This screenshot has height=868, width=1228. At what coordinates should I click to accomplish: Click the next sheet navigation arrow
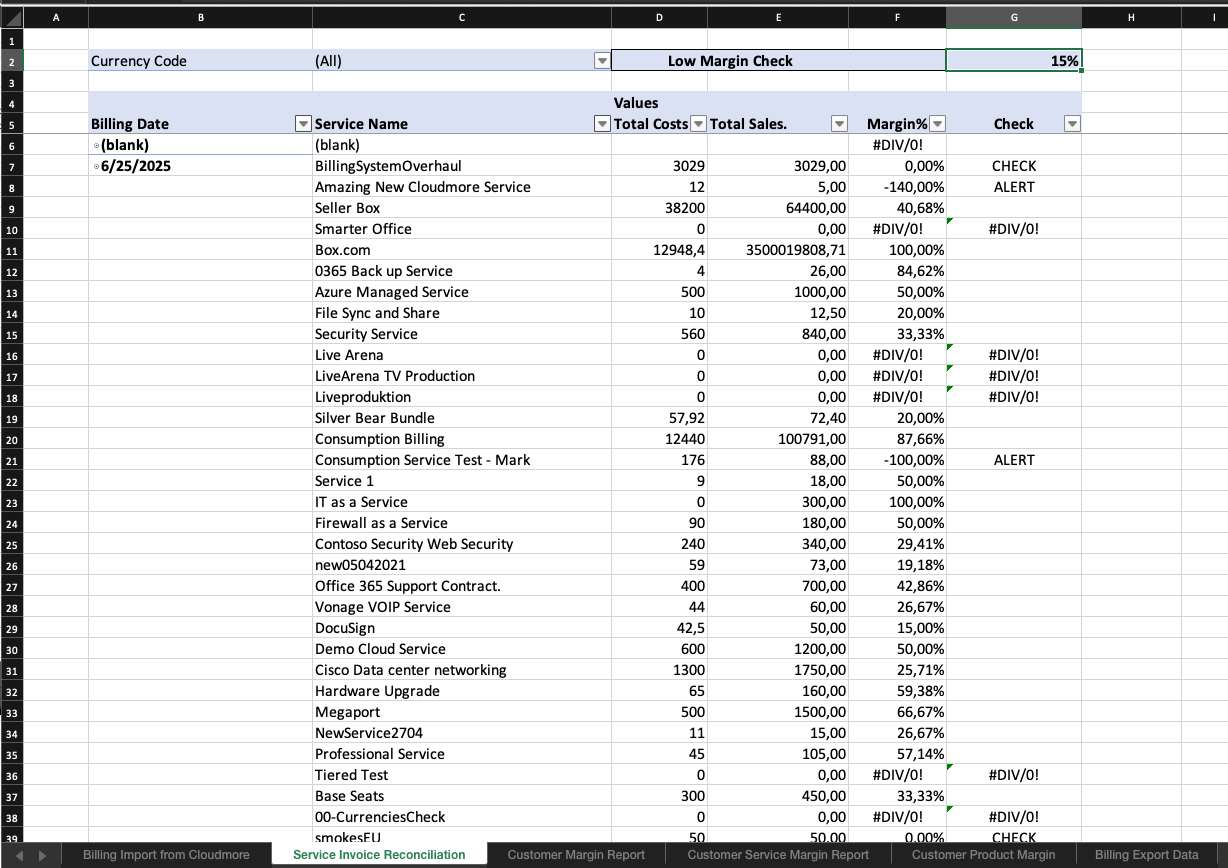tap(42, 855)
